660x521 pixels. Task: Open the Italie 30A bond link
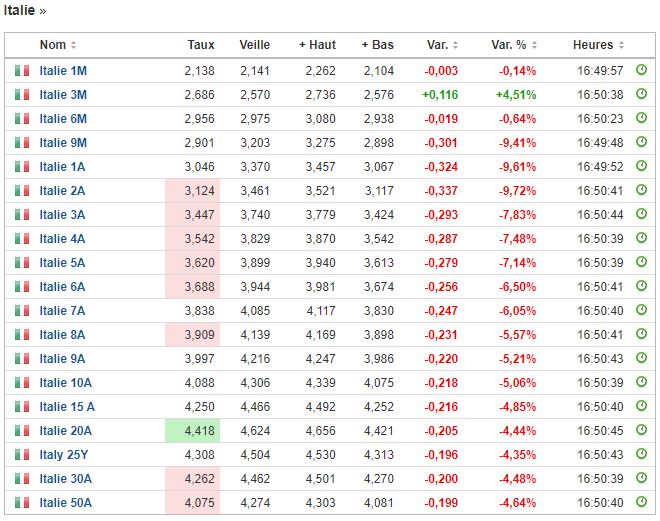coord(65,479)
